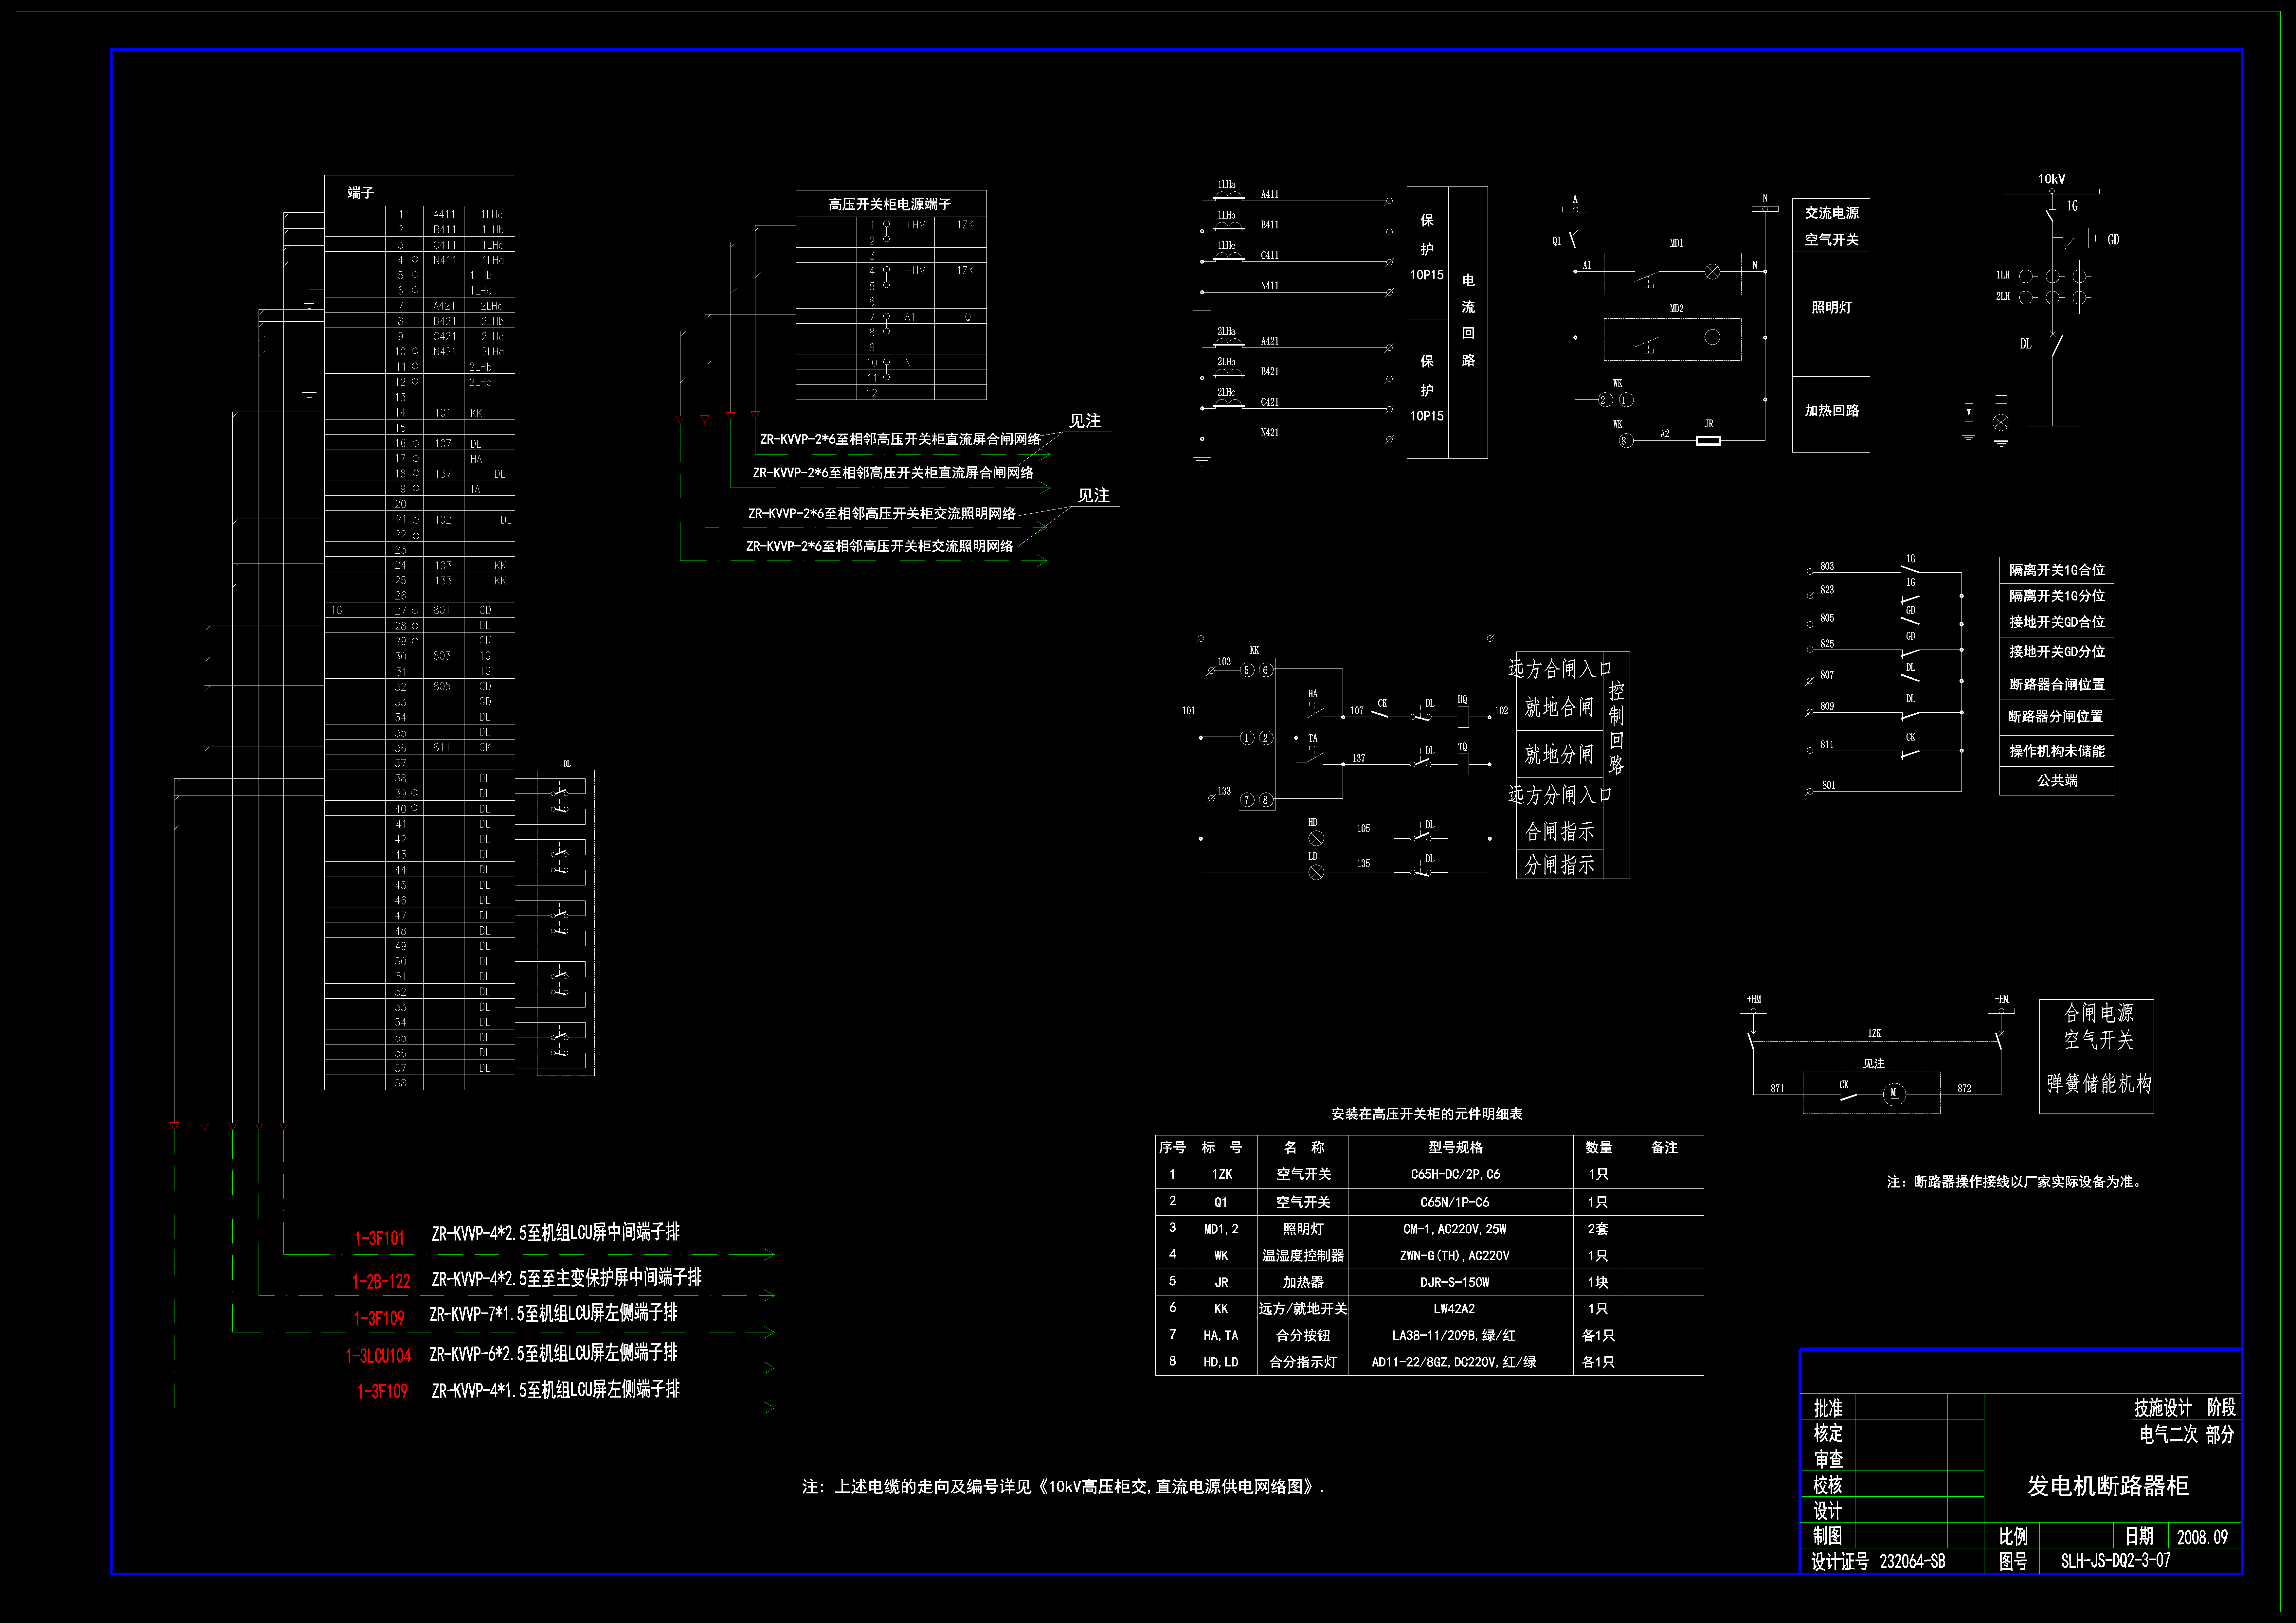
Task: Select the 远方合闸入口 label
Action: click(x=1560, y=669)
